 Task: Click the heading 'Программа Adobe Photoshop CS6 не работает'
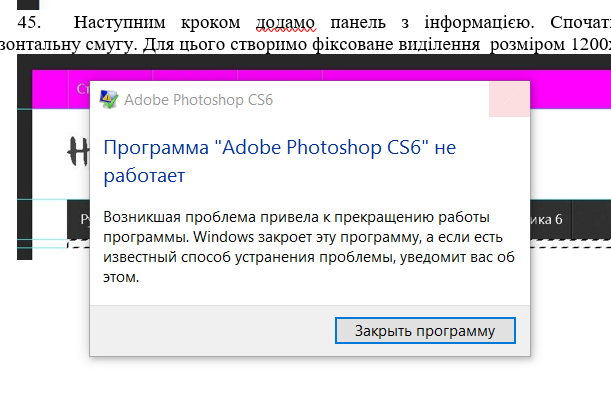[279, 161]
